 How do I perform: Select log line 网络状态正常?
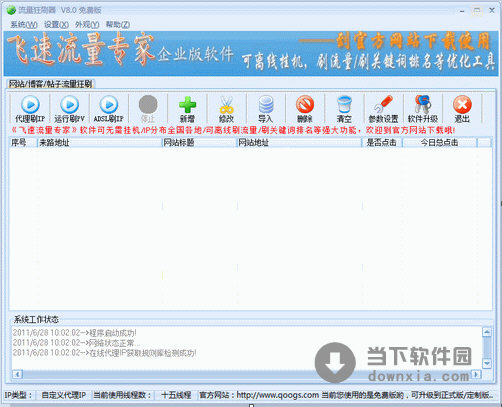click(76, 343)
